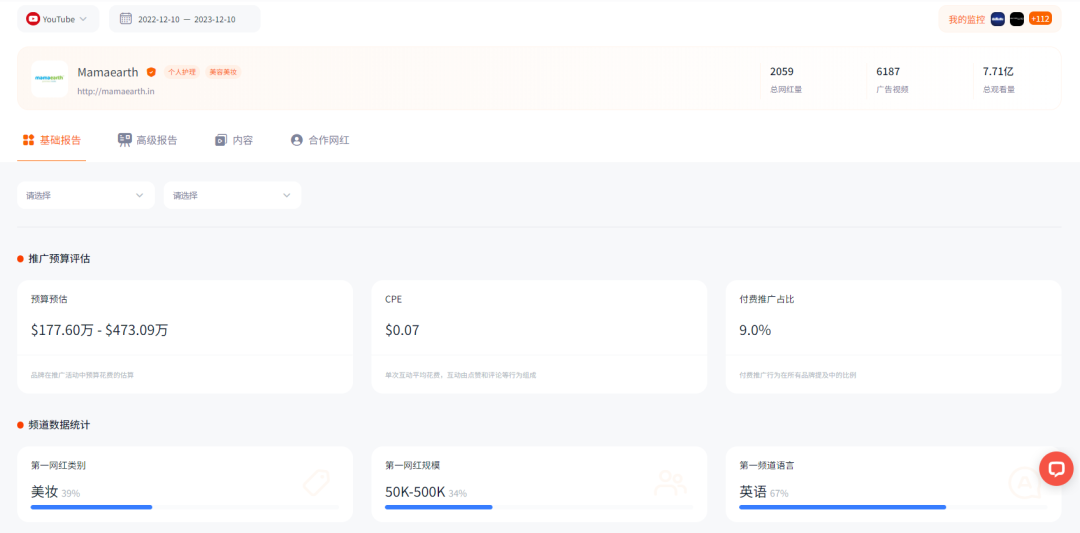Open the red chat support button
Screen dimensions: 1080x533
point(1056,469)
